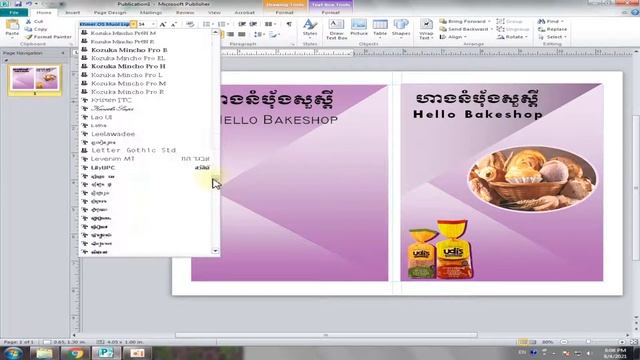Open Windows Start button
The width and height of the screenshot is (640, 360).
13,353
